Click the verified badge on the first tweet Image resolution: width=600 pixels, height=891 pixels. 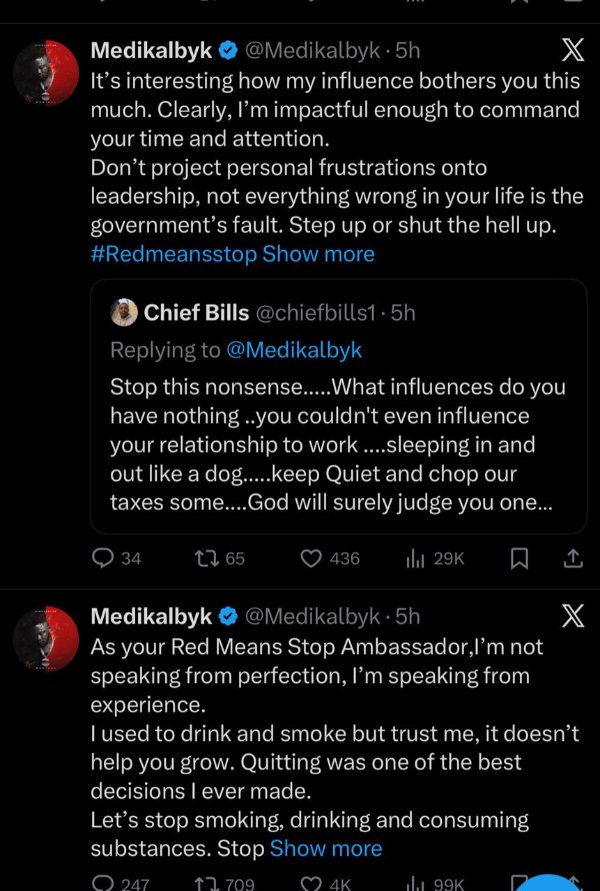click(229, 51)
